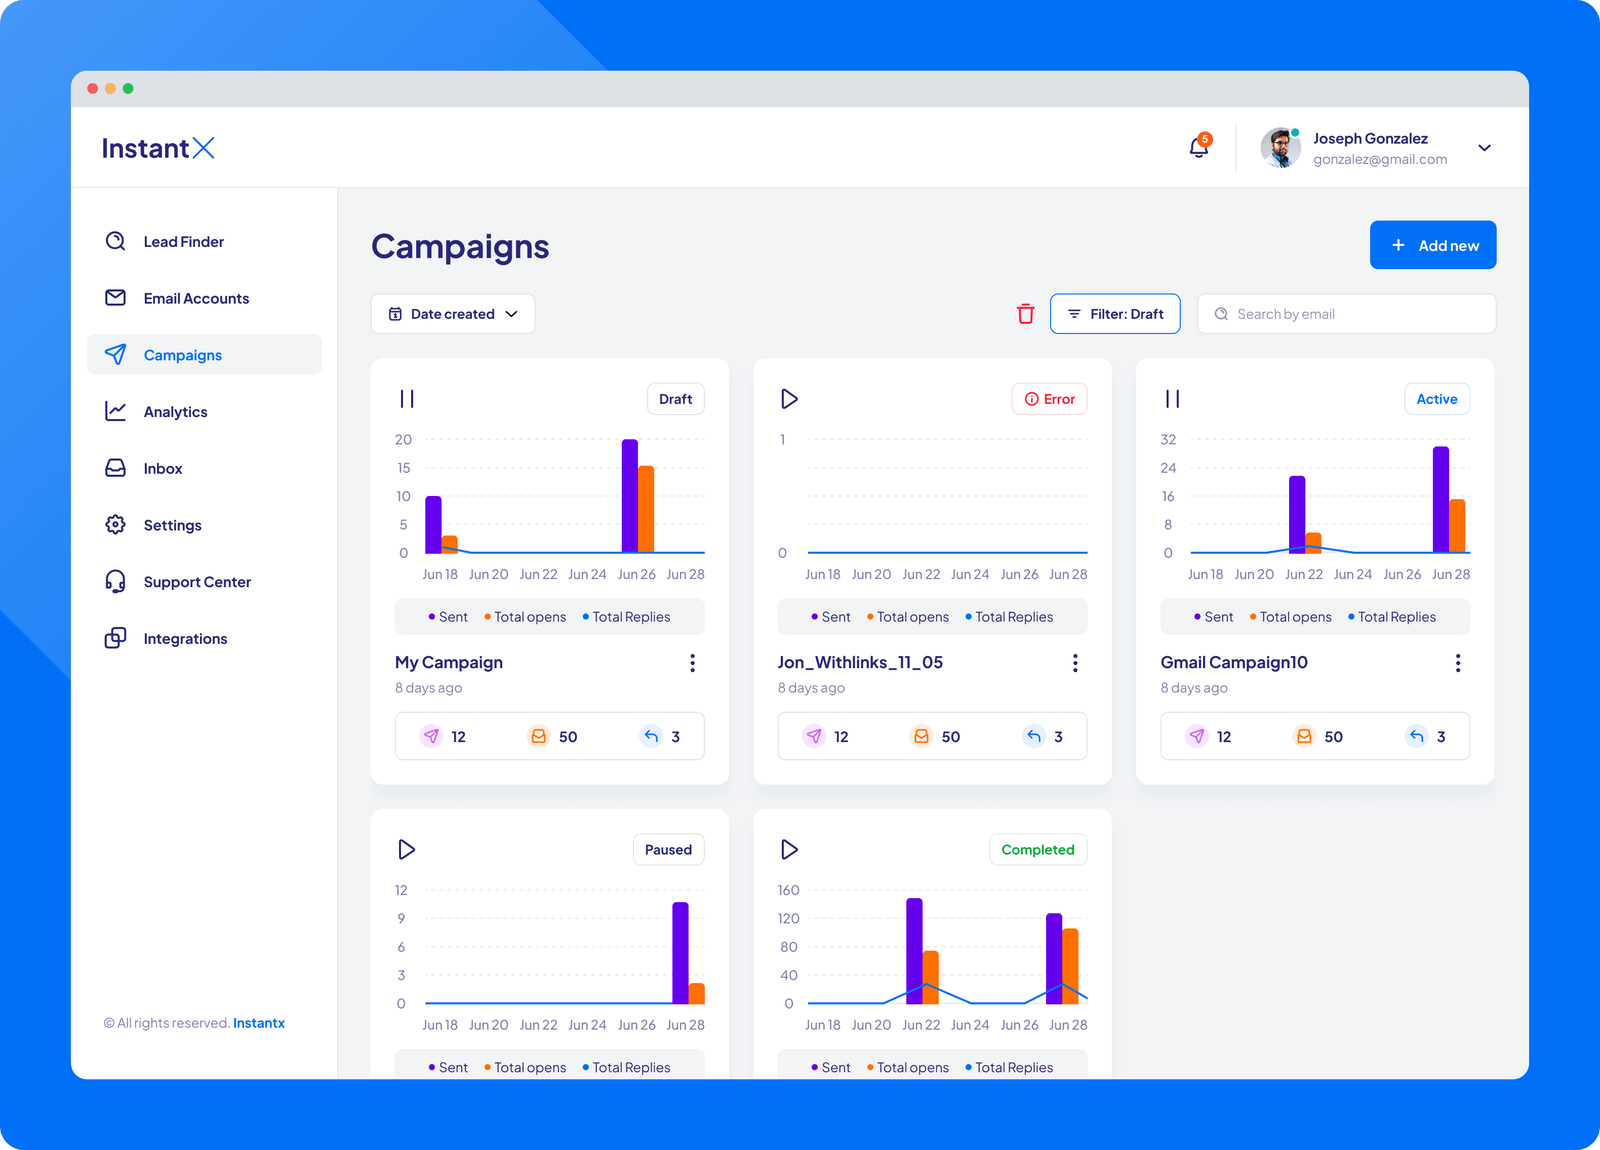Viewport: 1600px width, 1150px height.
Task: Click the Instantx footer link
Action: tap(259, 1022)
